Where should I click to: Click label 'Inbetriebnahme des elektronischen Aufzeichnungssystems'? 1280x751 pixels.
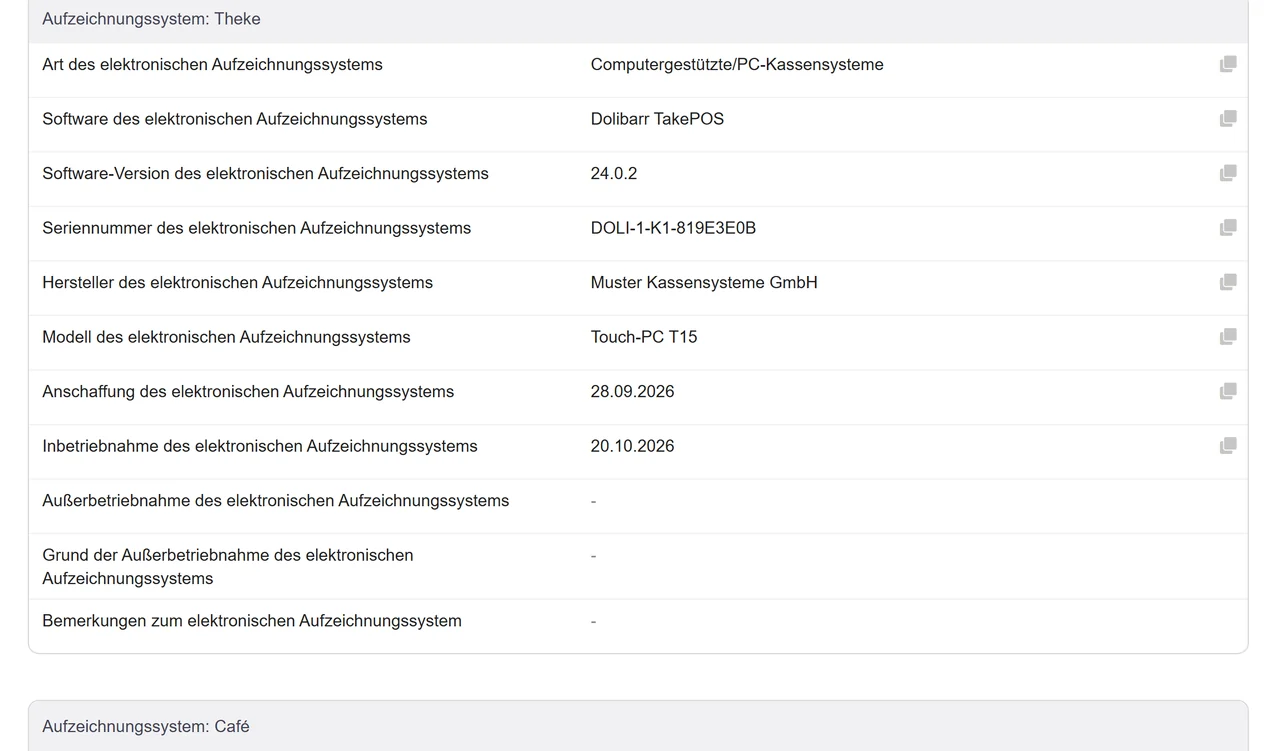(260, 446)
